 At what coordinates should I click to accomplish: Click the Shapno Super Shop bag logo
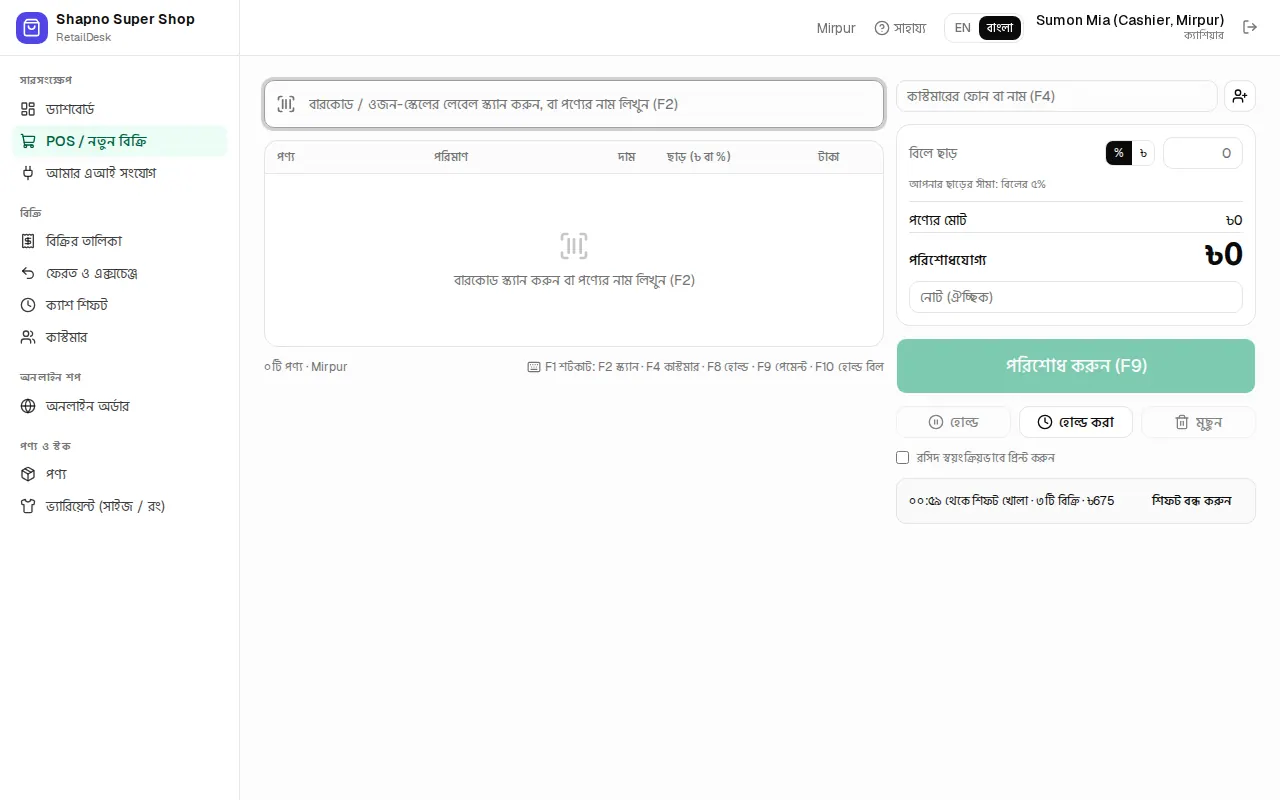(x=32, y=28)
